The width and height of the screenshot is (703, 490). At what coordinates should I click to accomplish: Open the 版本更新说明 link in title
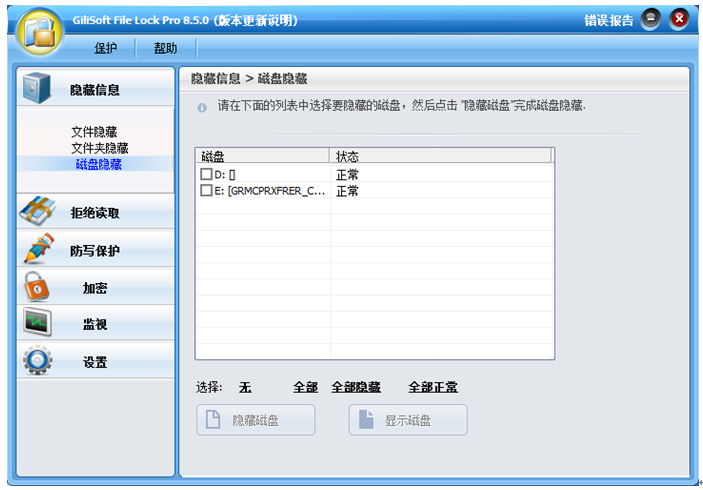[256, 20]
